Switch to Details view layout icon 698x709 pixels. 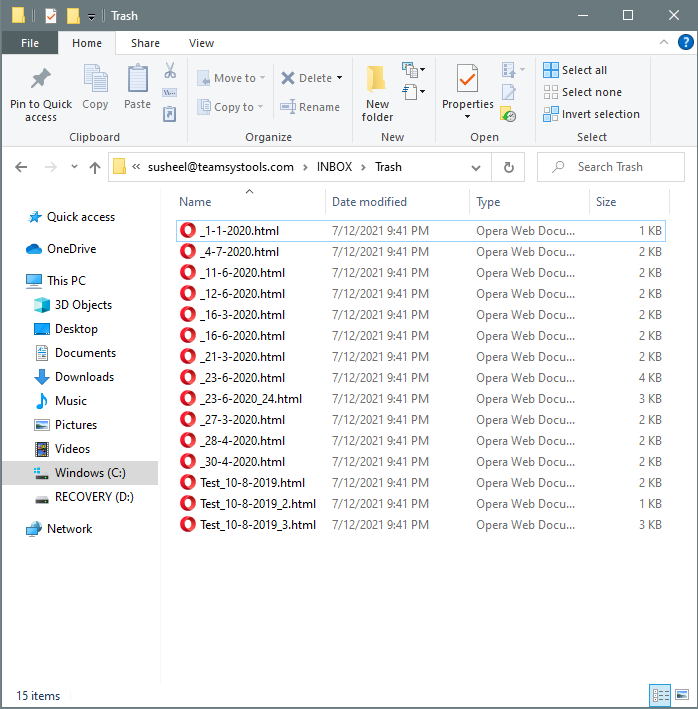point(660,695)
